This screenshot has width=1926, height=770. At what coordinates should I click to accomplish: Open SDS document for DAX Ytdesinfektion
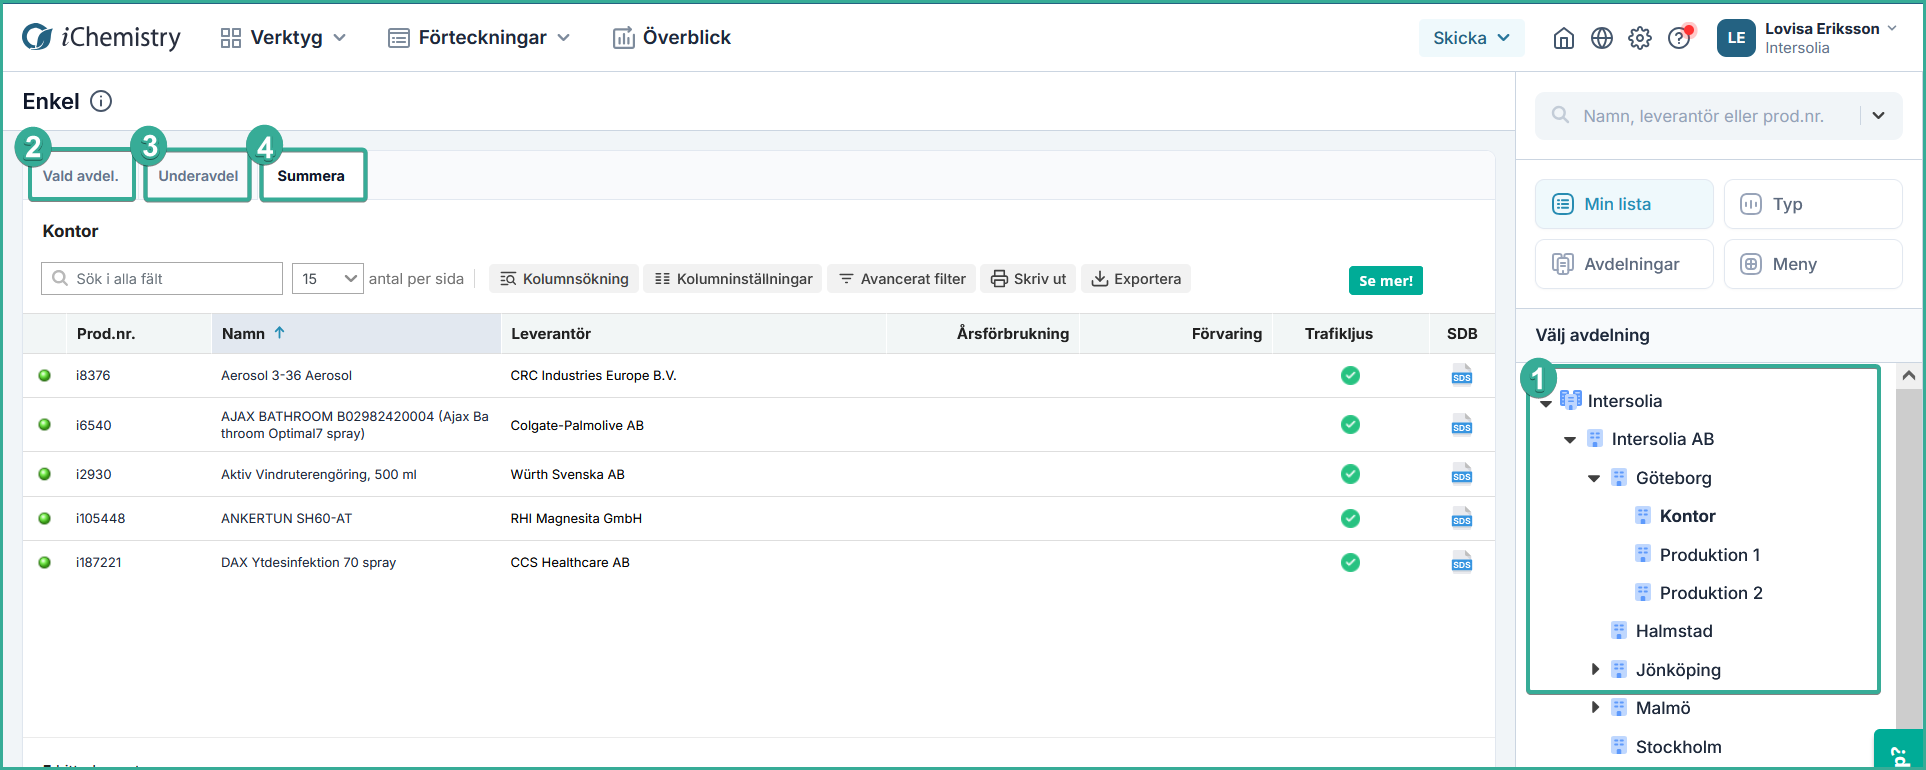pos(1462,562)
